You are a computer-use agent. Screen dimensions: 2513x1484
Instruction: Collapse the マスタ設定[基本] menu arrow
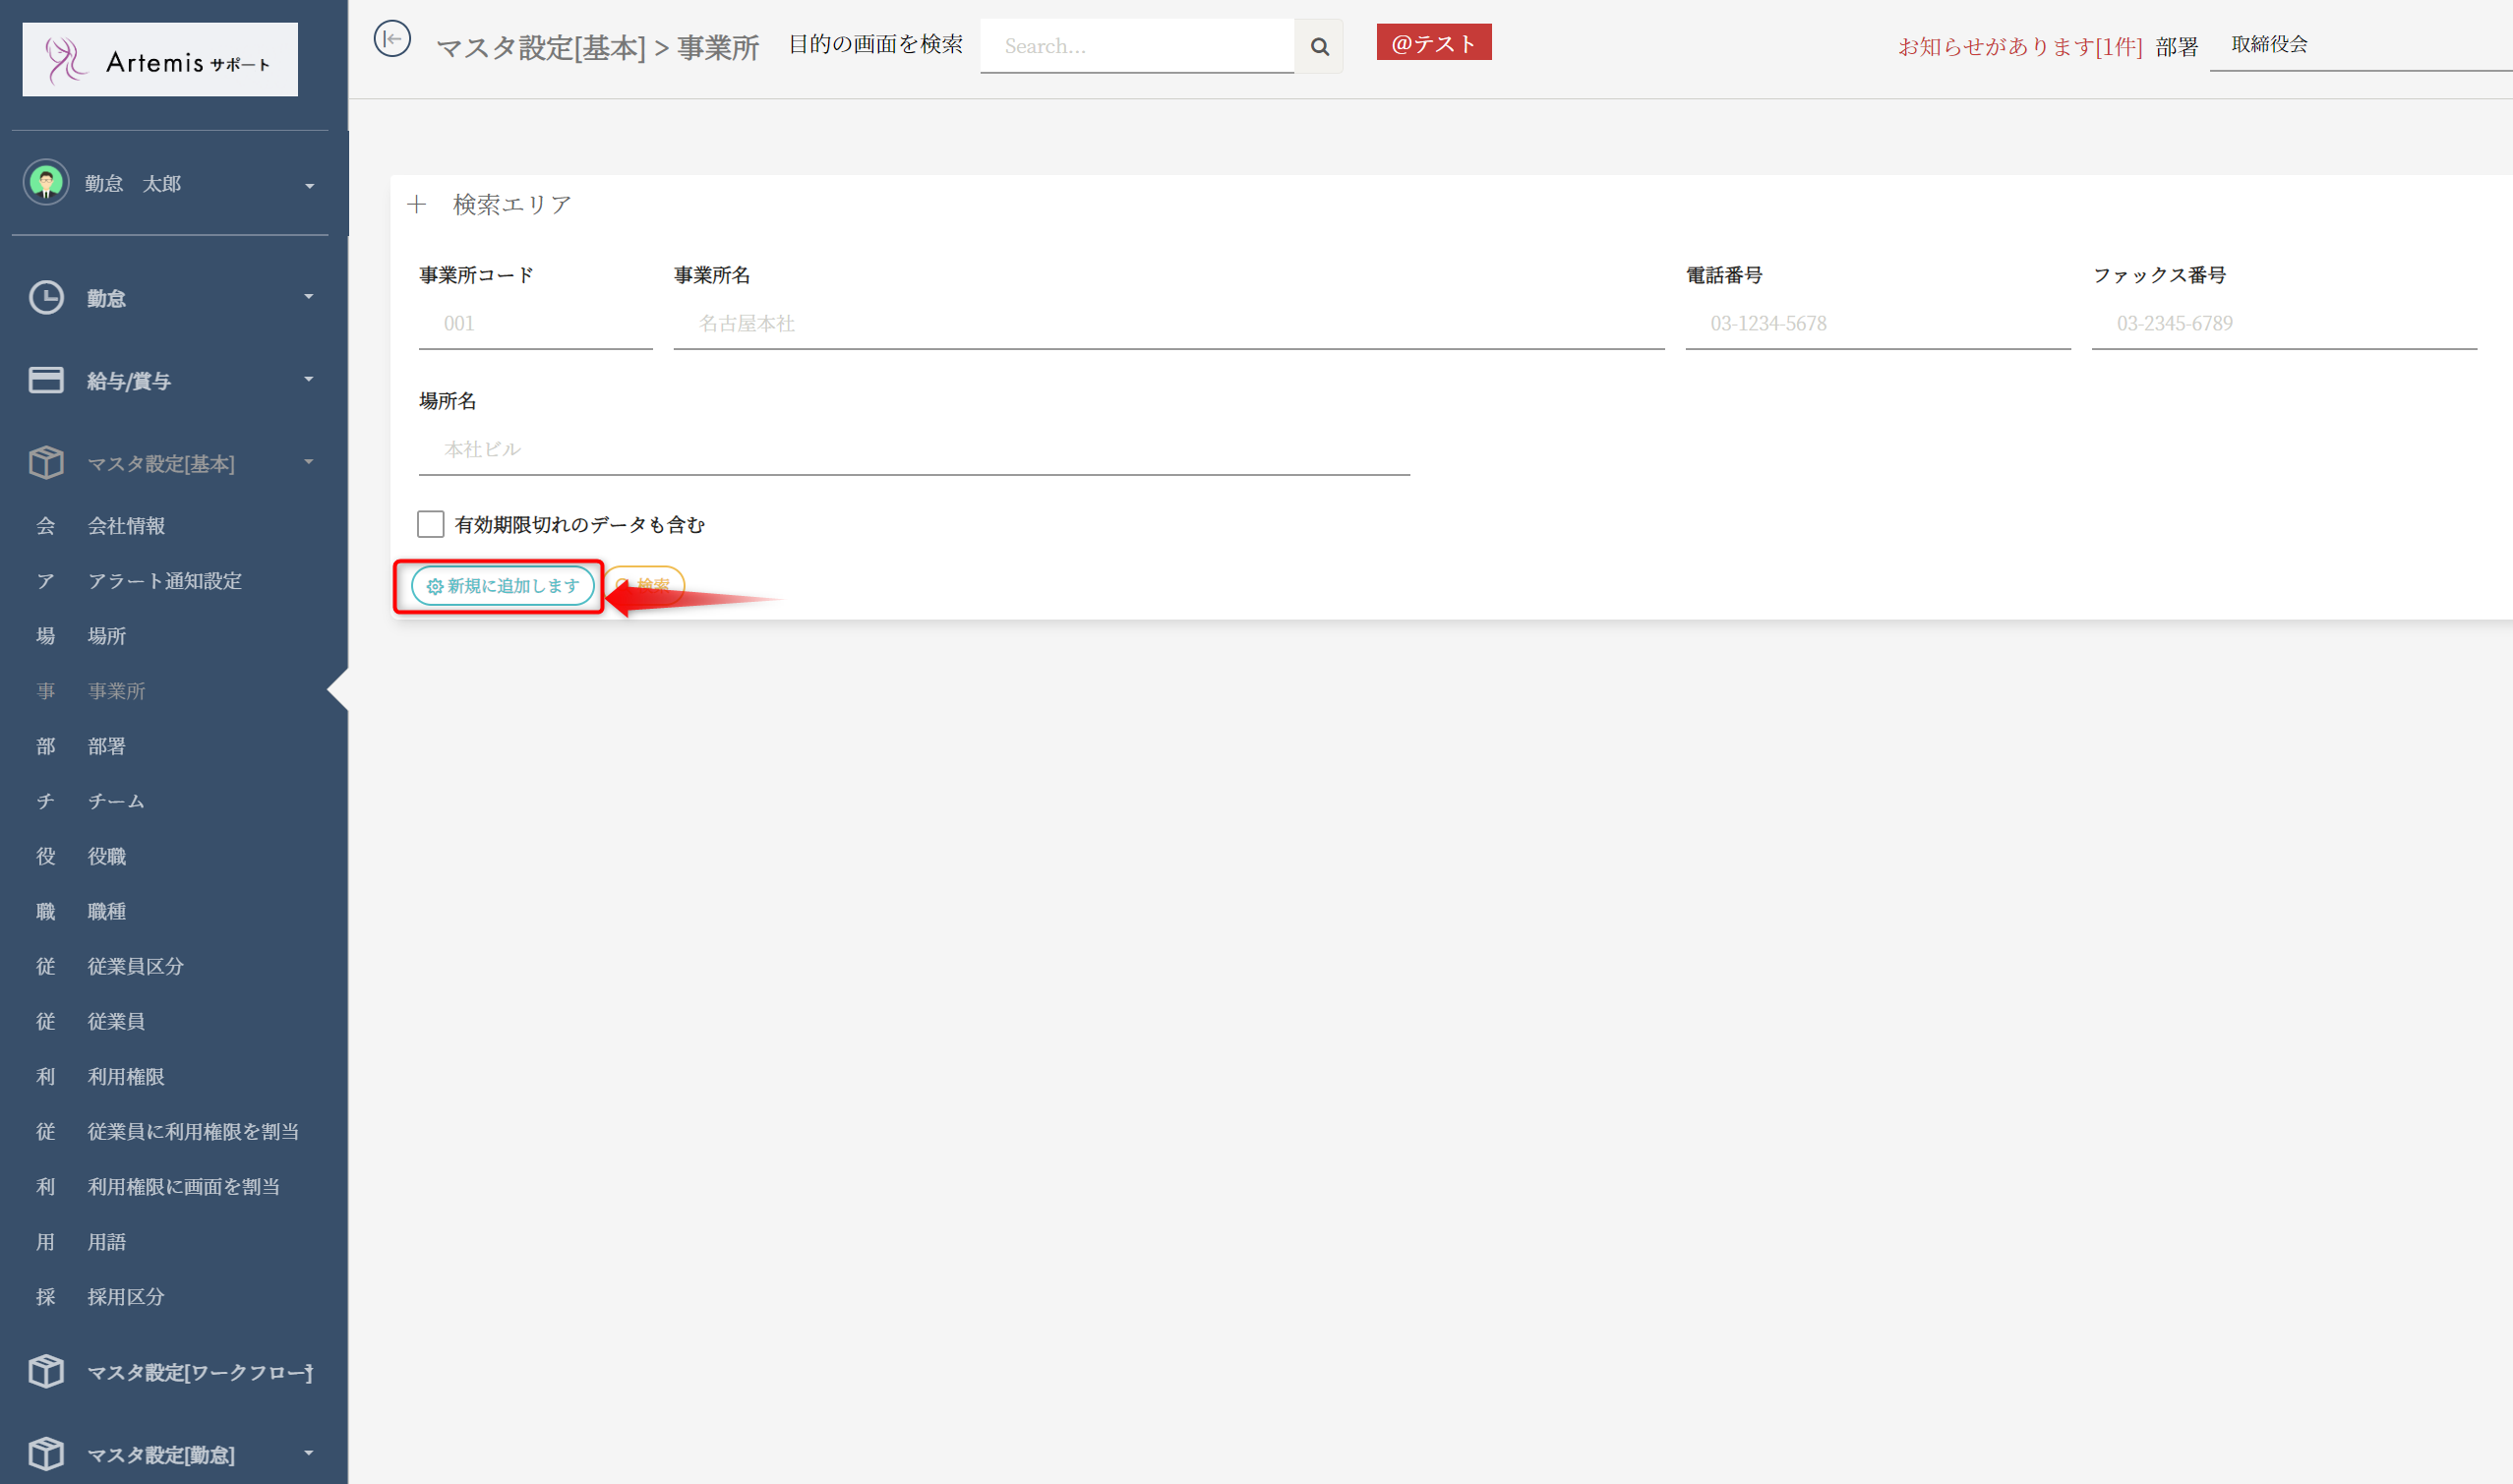pyautogui.click(x=309, y=461)
